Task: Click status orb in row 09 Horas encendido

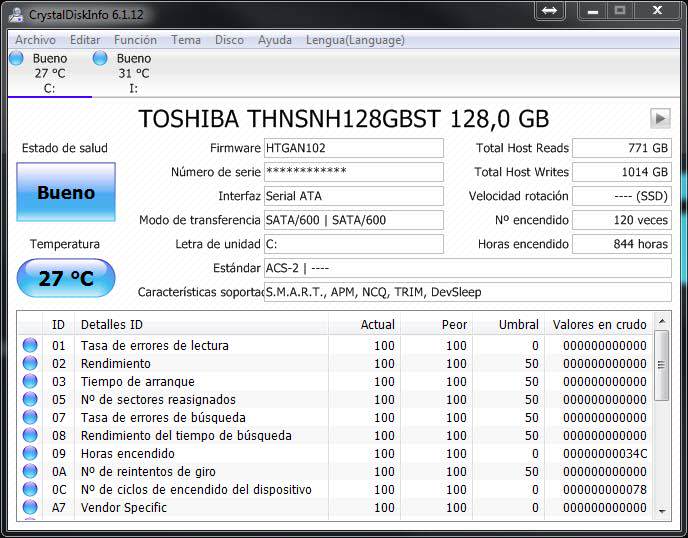Action: [30, 453]
